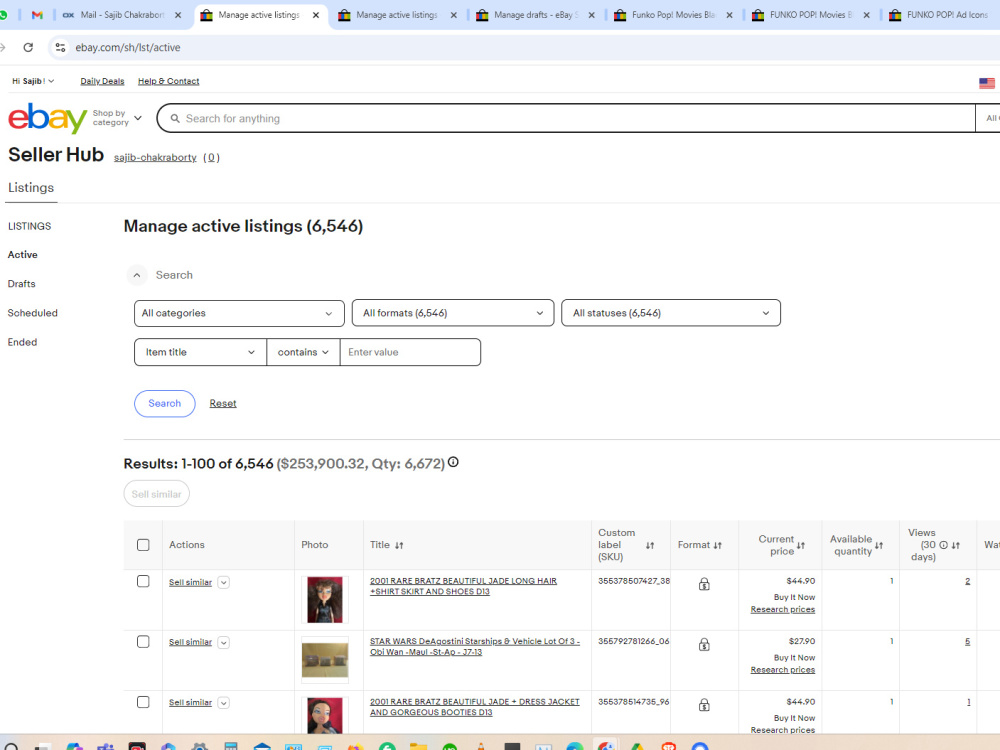Sort listings by Title column arrows
This screenshot has width=1000, height=750.
399,545
